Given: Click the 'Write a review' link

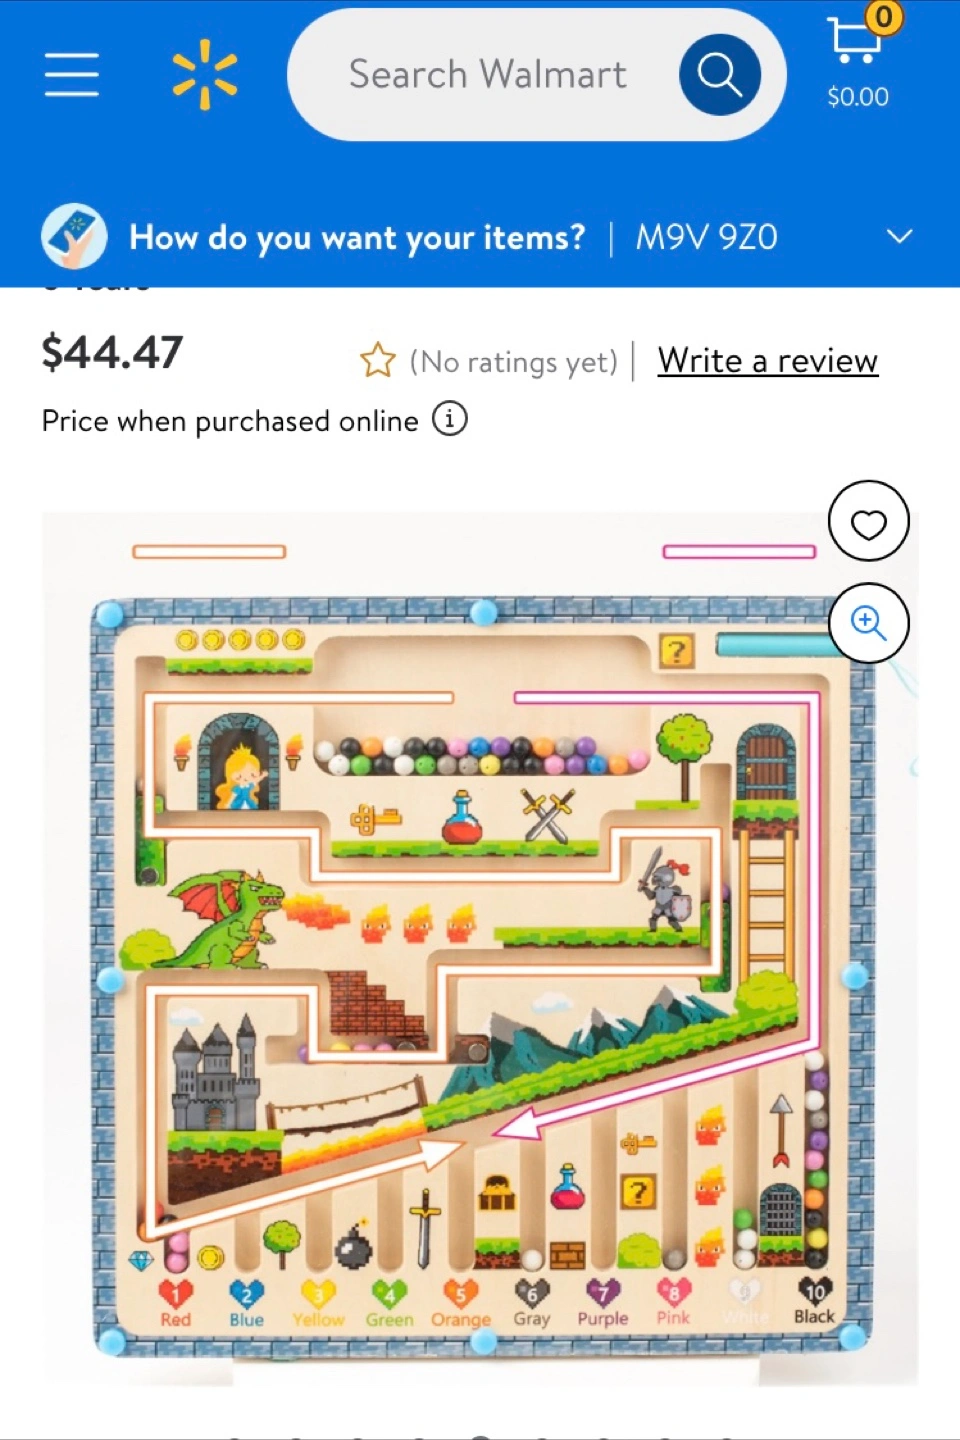Looking at the screenshot, I should click(x=768, y=360).
